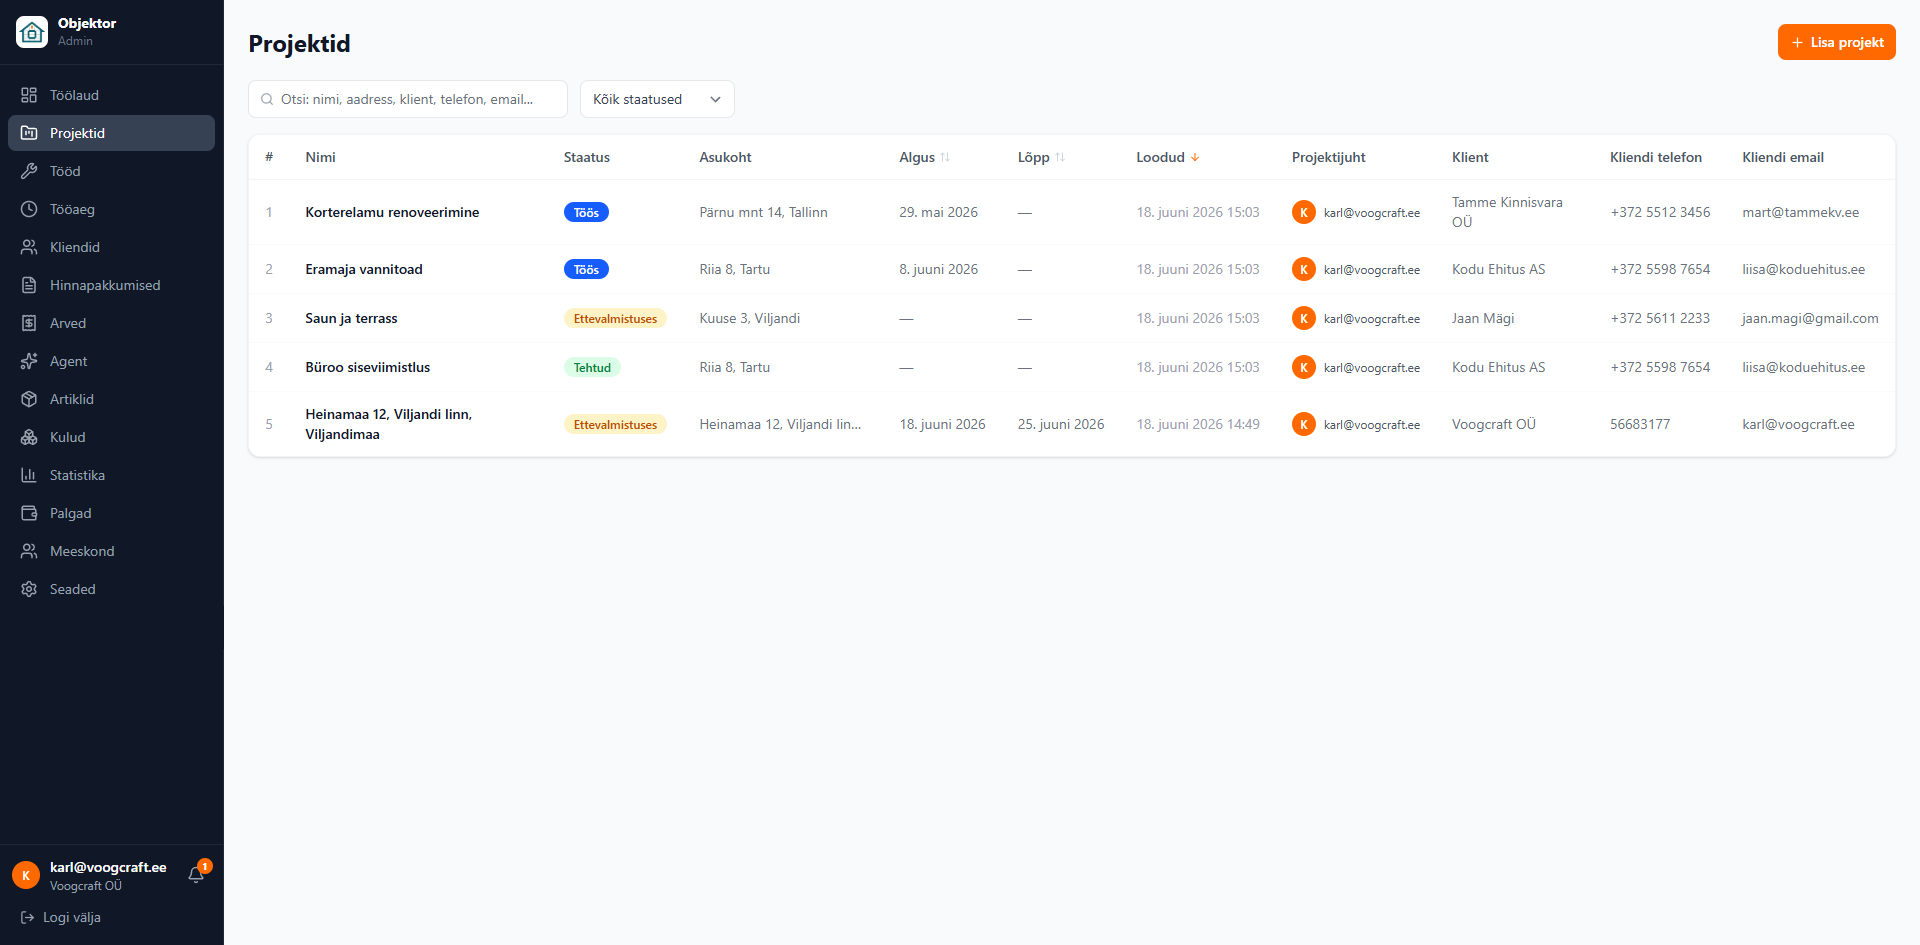Click client Voogcraft OÜ in table
This screenshot has height=945, width=1920.
(1494, 424)
